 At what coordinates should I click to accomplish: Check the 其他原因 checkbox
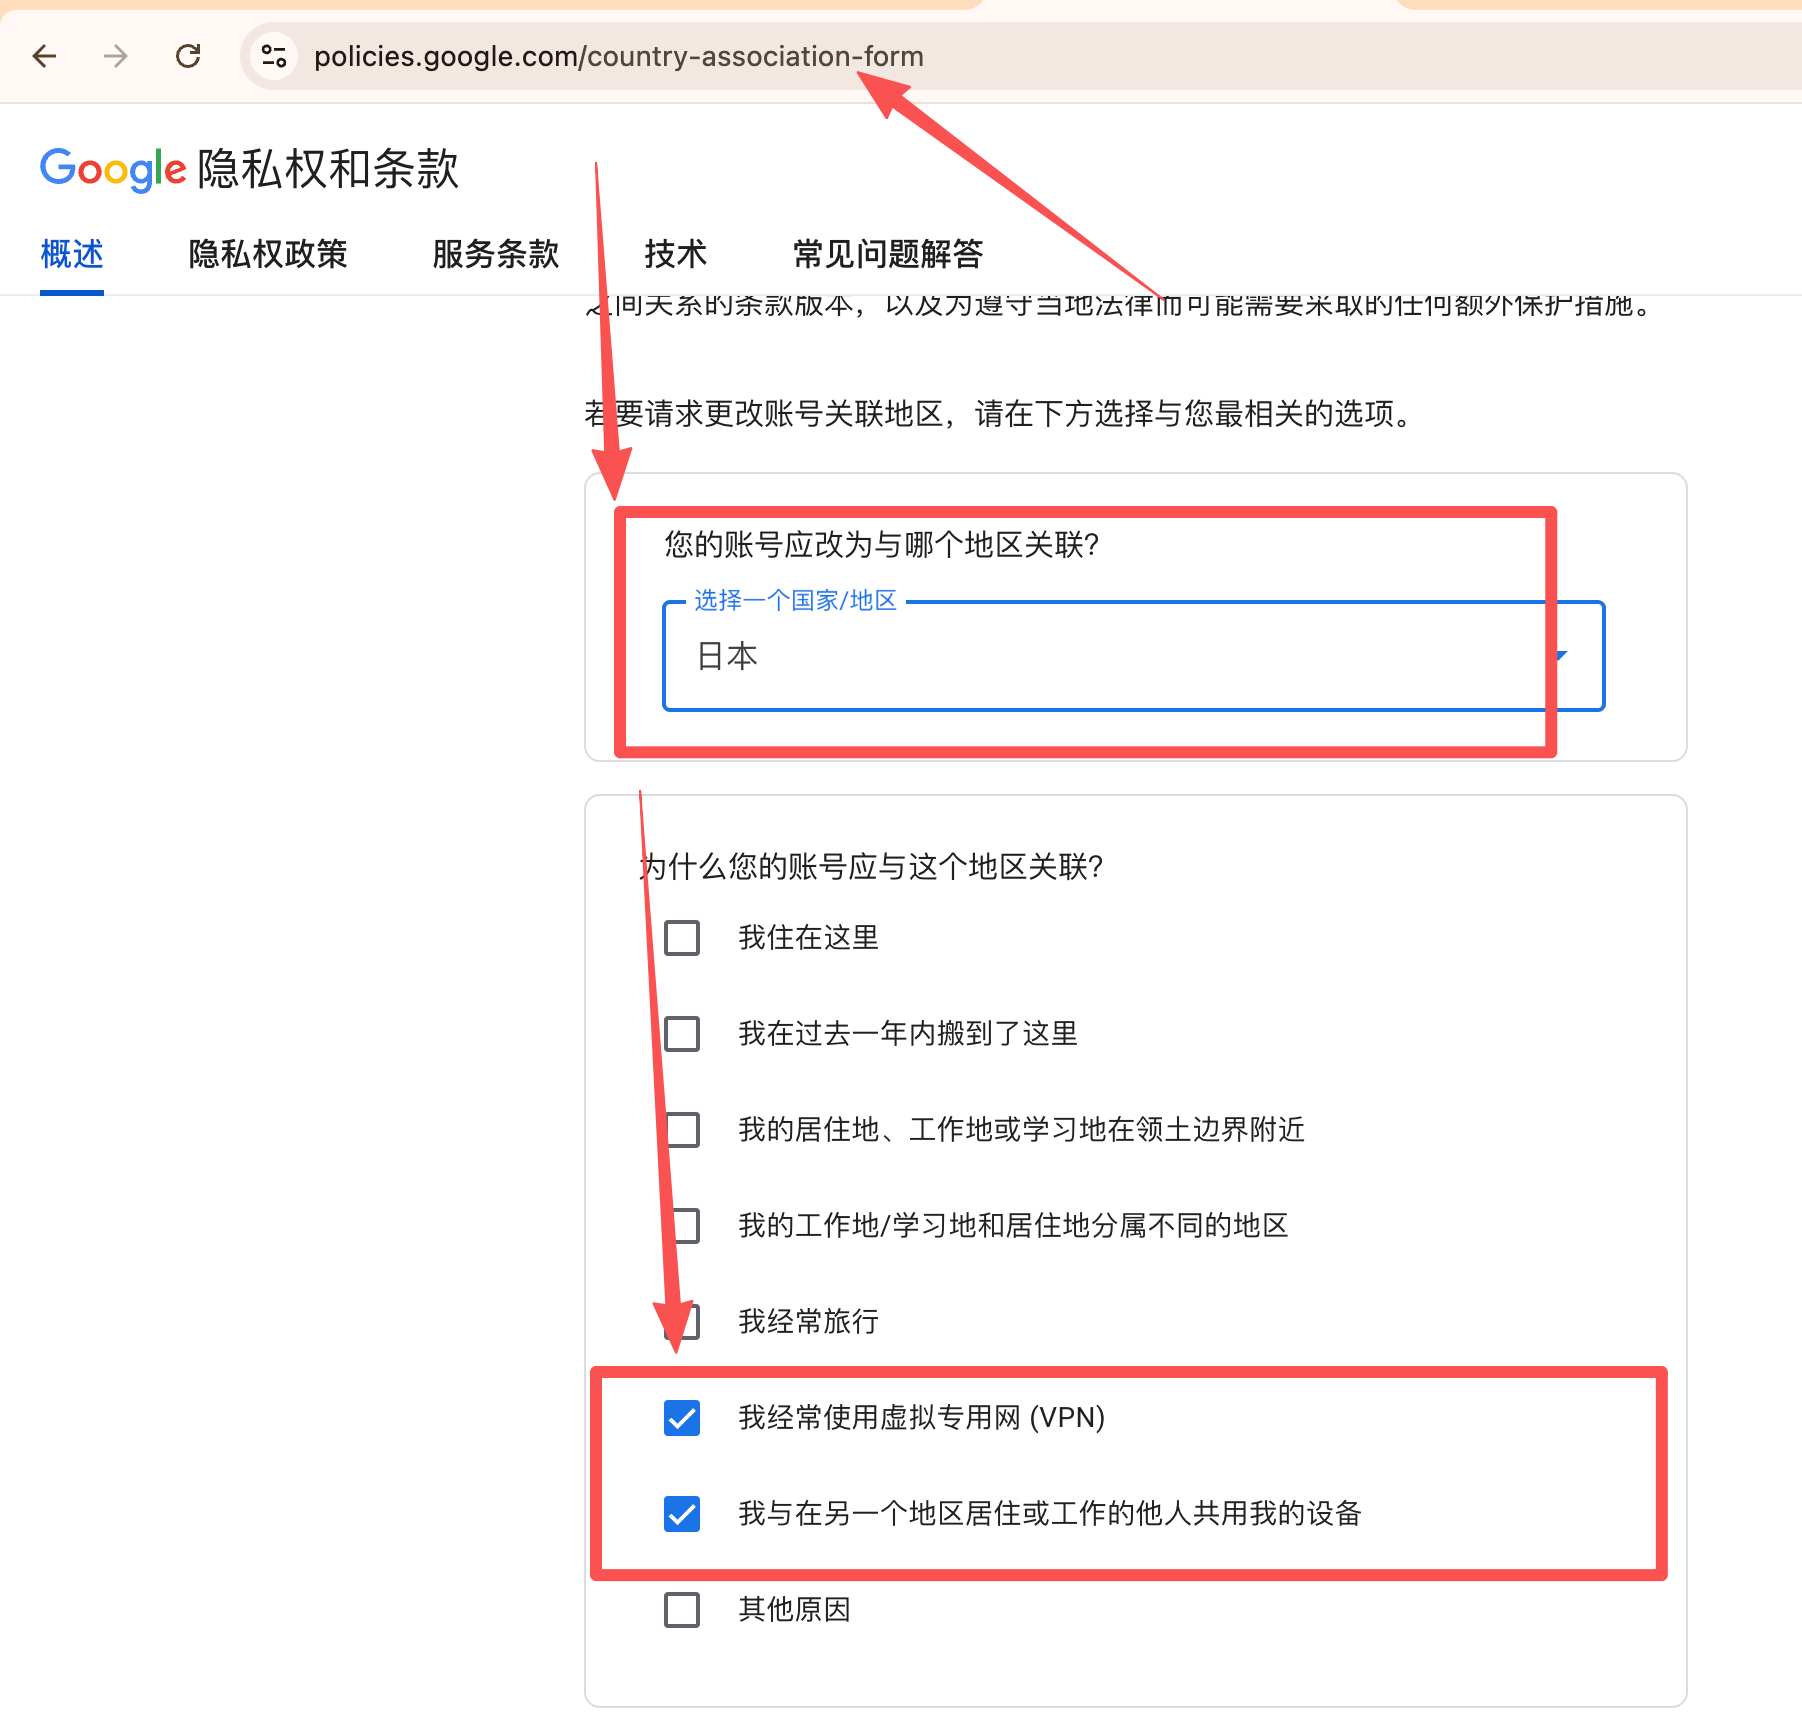[x=682, y=1610]
